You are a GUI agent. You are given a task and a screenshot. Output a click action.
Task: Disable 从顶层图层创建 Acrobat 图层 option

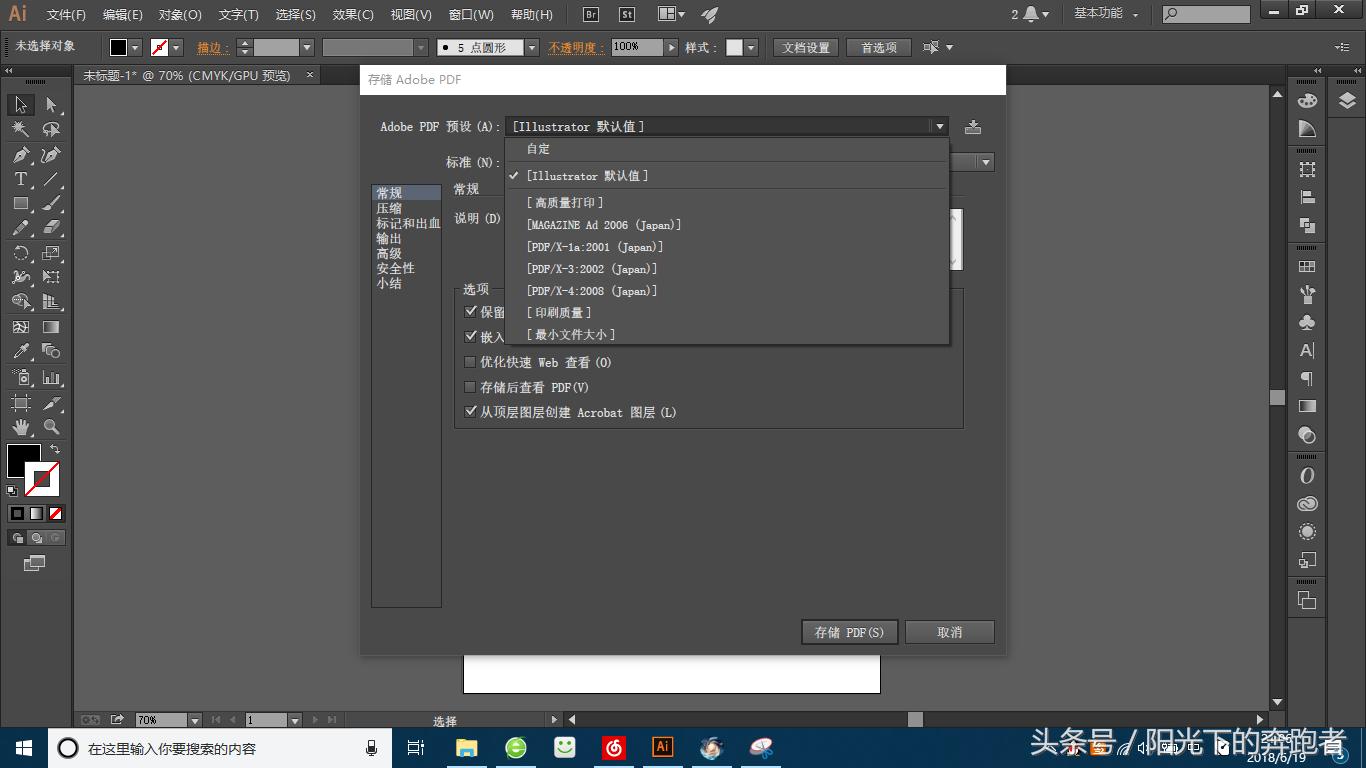[x=470, y=411]
